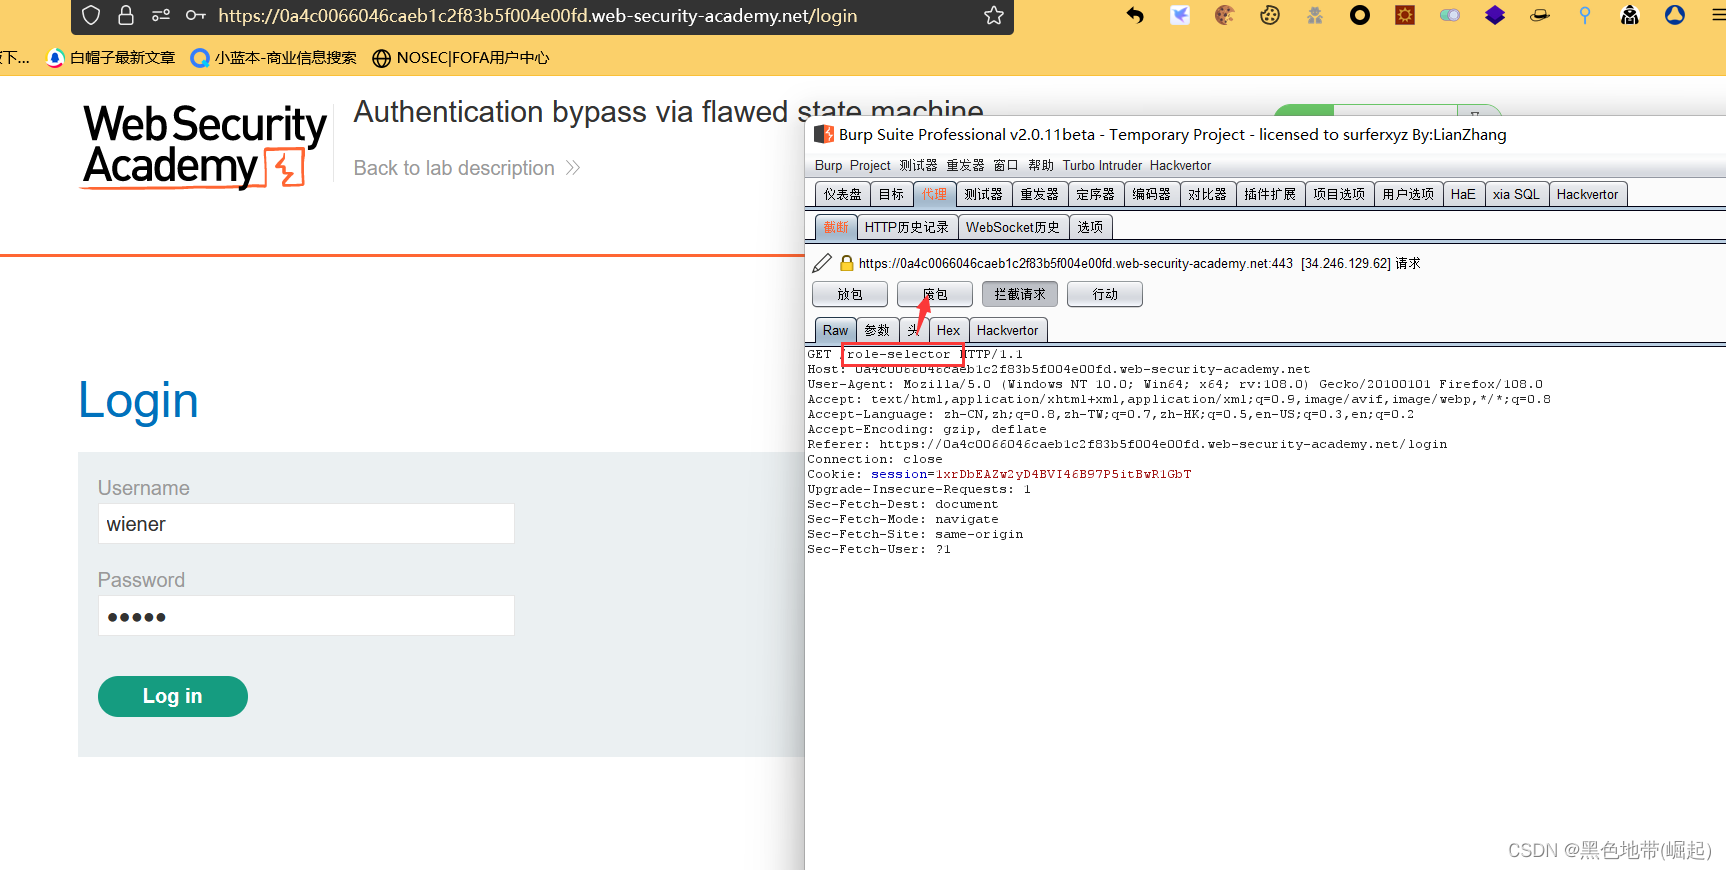Click the black ring extension icon
Viewport: 1726px width, 870px height.
pos(1360,15)
